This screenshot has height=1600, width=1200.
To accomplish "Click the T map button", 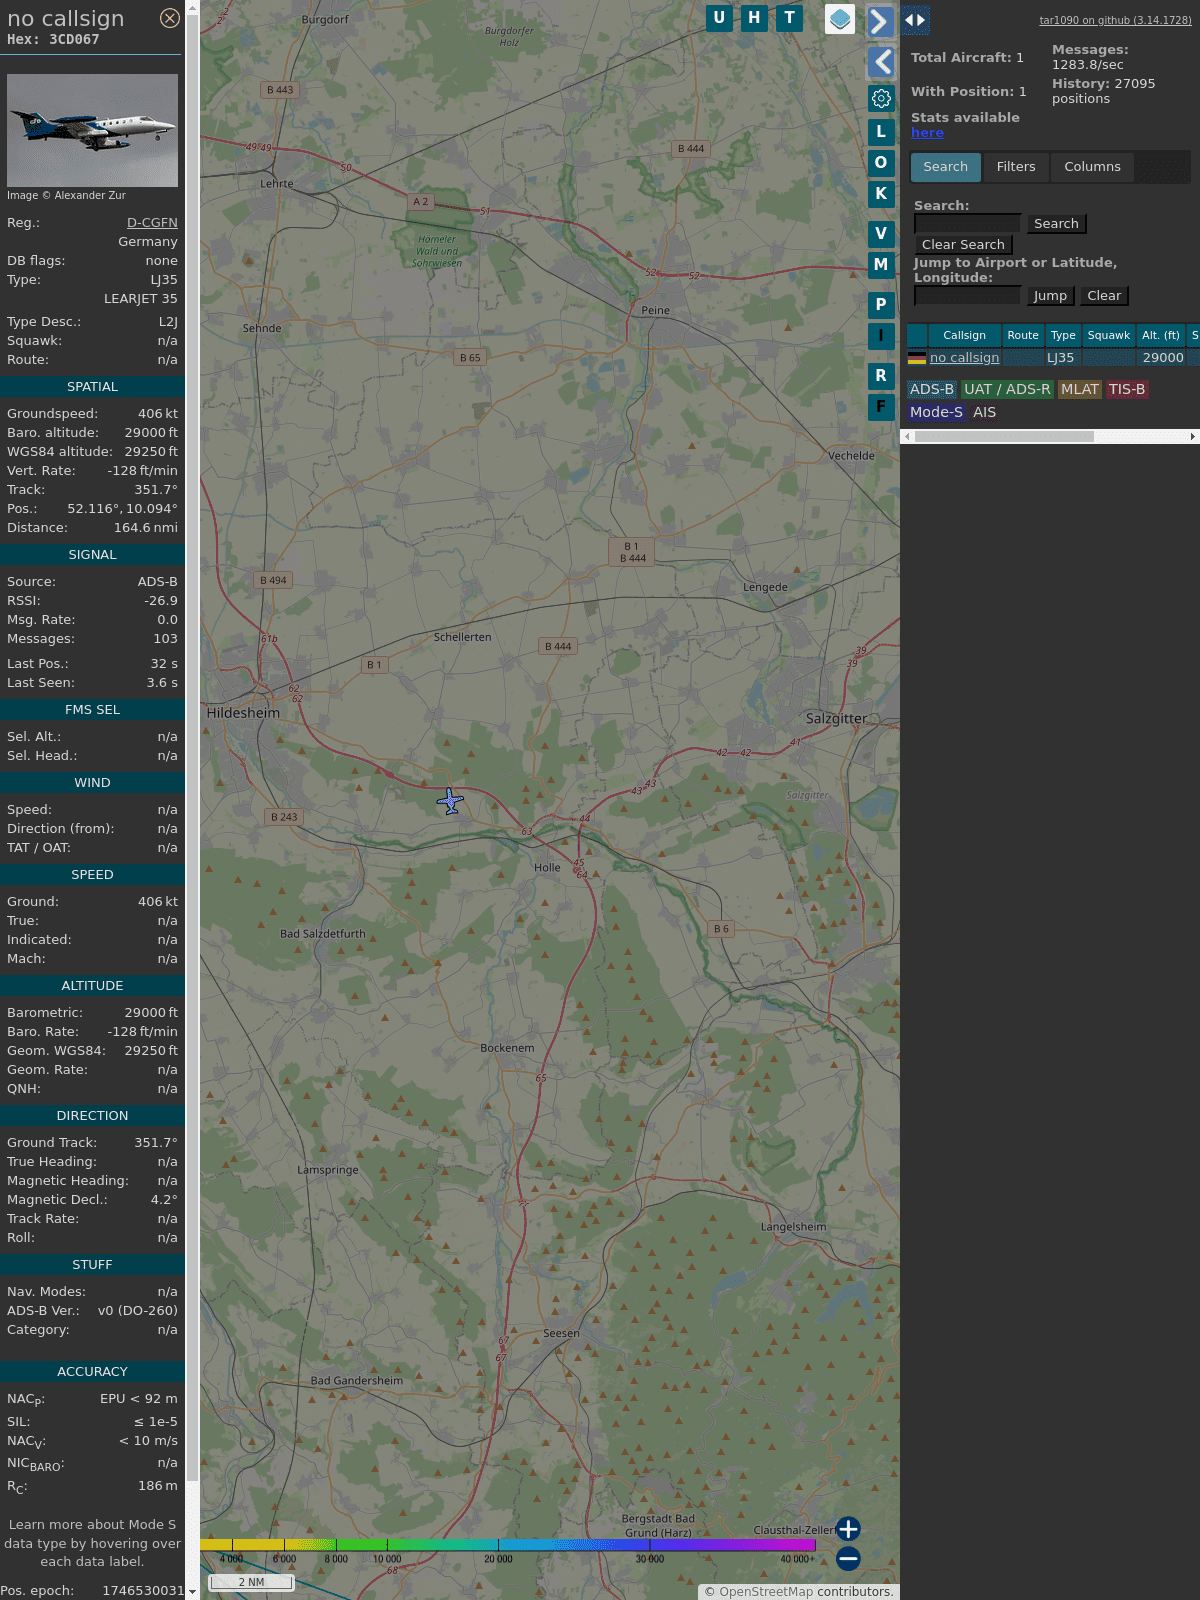I will [x=790, y=18].
